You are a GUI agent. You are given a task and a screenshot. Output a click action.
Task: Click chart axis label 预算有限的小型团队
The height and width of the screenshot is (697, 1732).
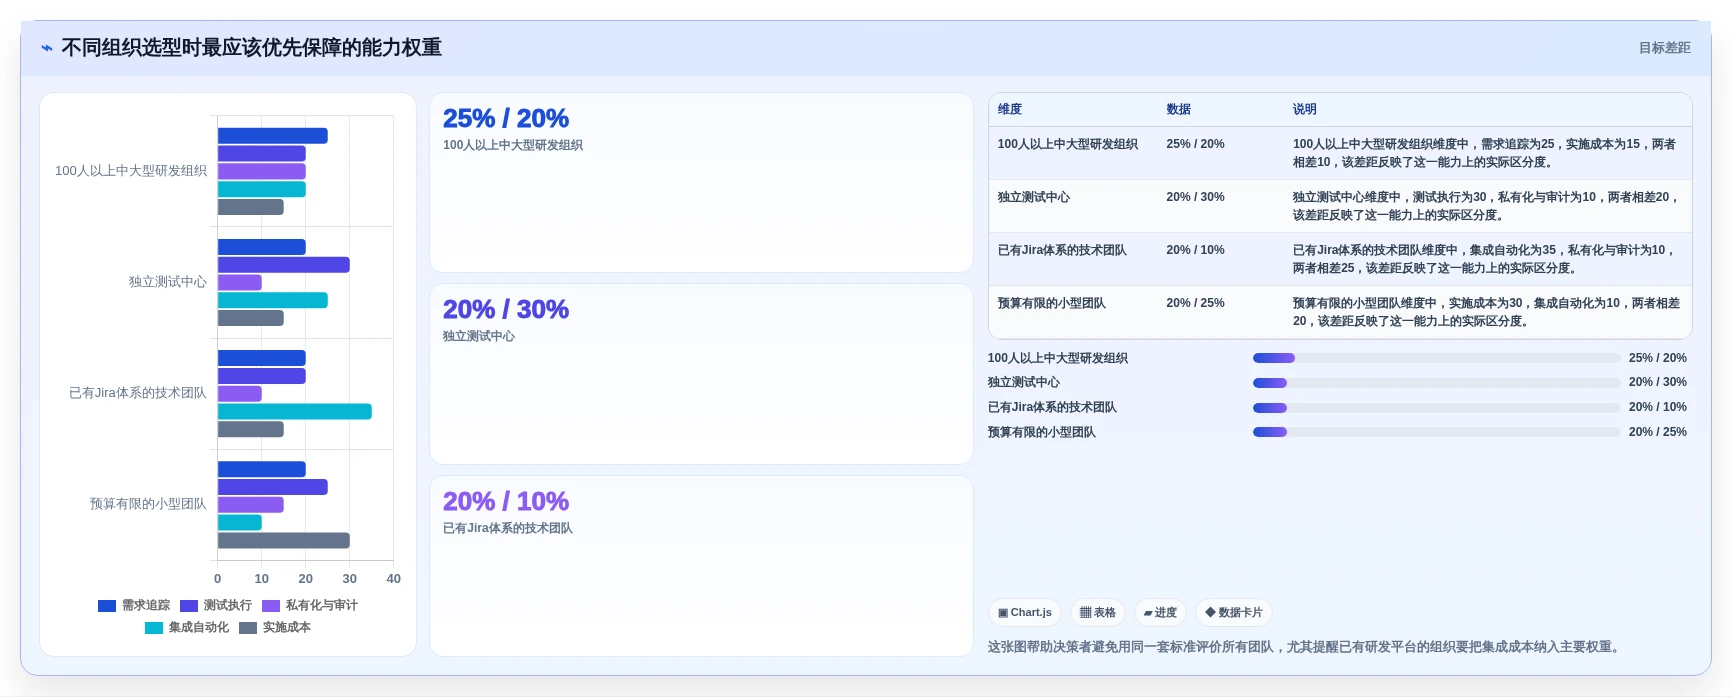[x=148, y=504]
